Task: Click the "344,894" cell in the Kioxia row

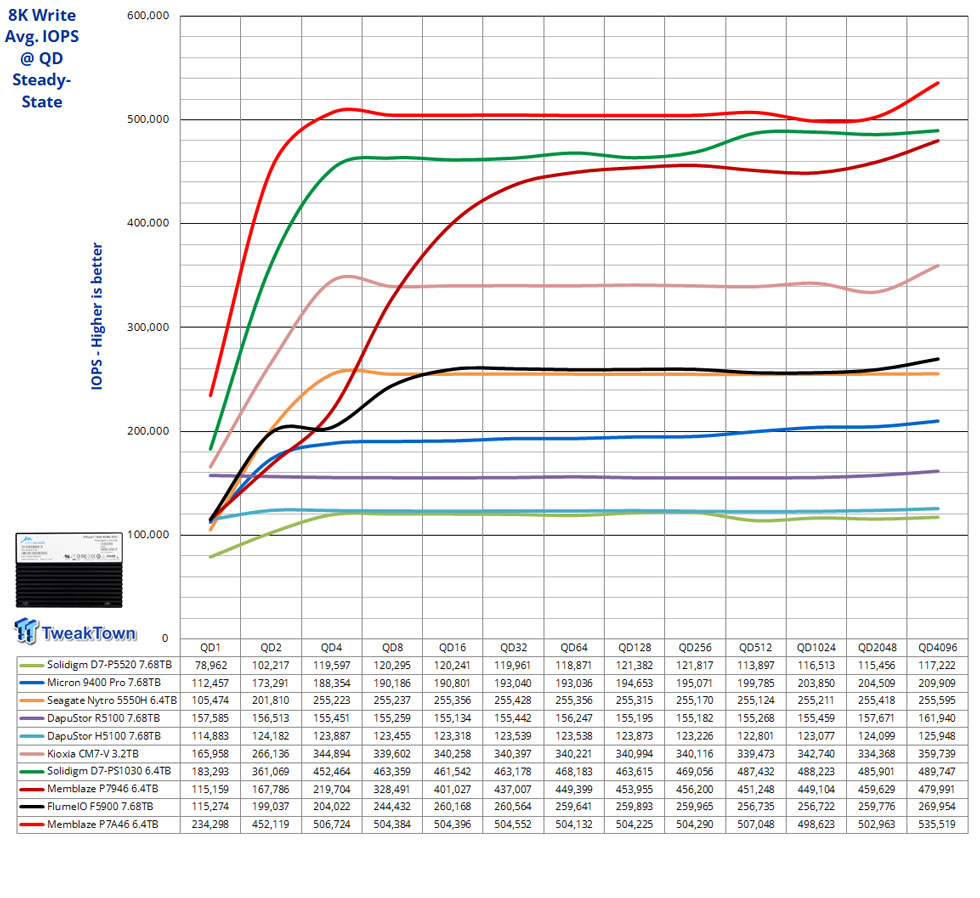Action: click(331, 754)
